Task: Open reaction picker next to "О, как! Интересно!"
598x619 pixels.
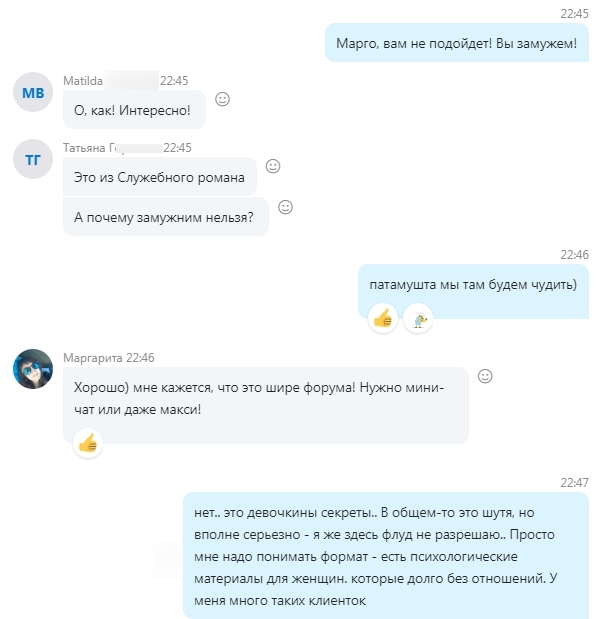Action: [x=222, y=99]
